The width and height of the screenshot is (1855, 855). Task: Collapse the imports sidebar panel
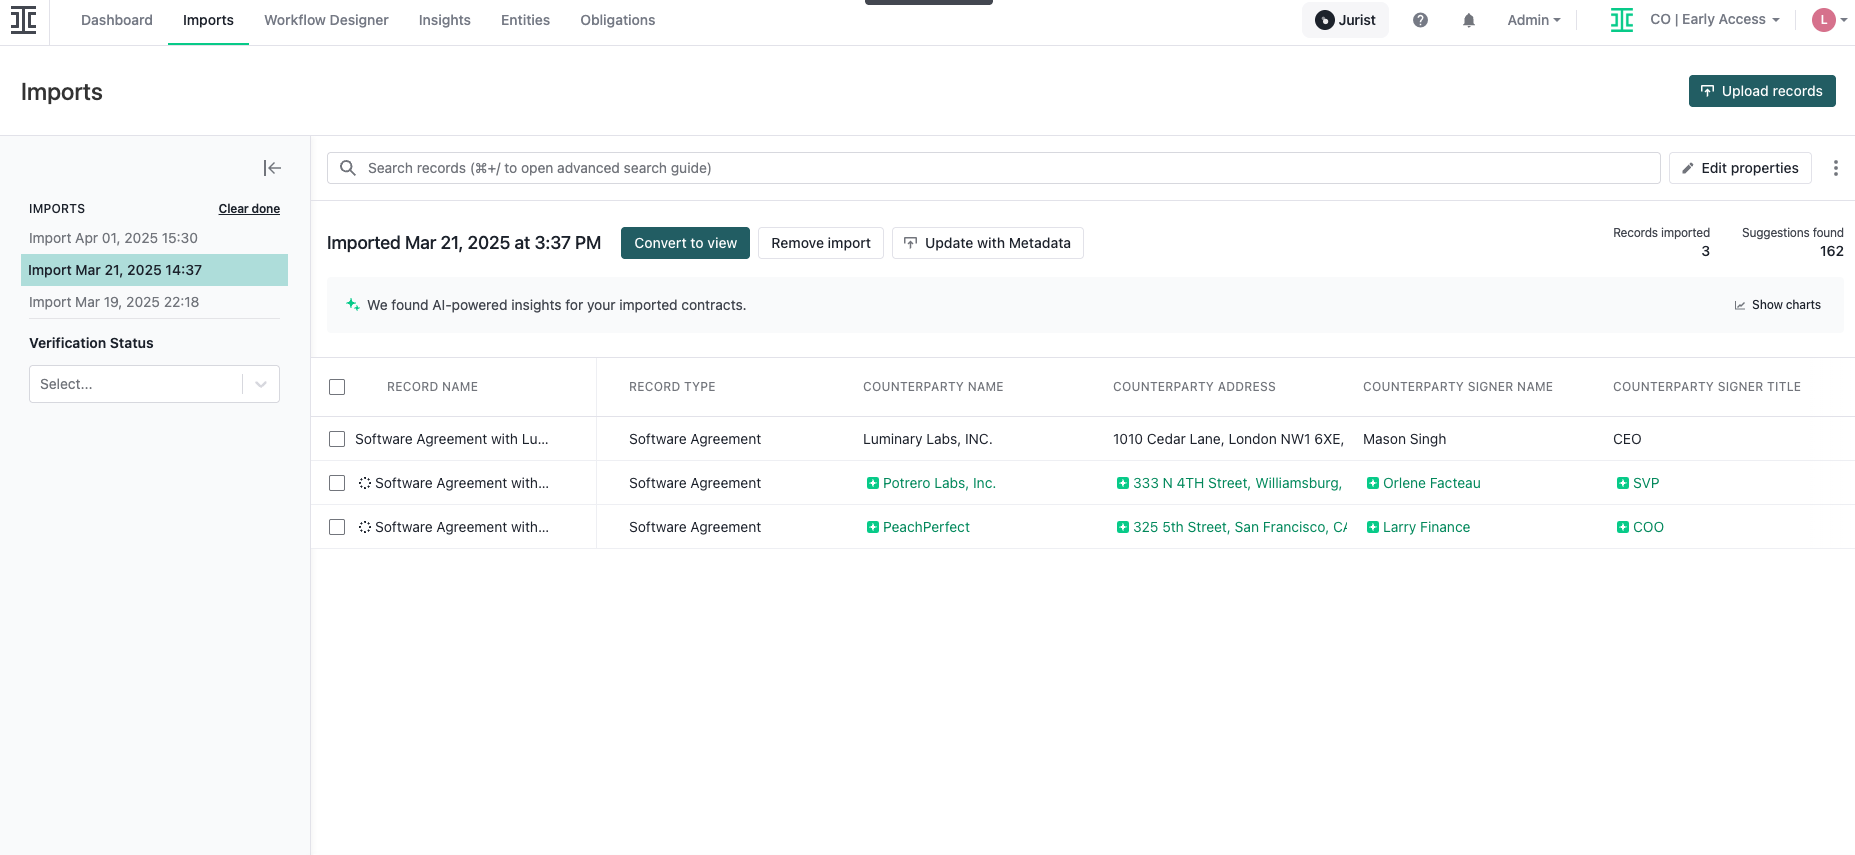pyautogui.click(x=272, y=168)
